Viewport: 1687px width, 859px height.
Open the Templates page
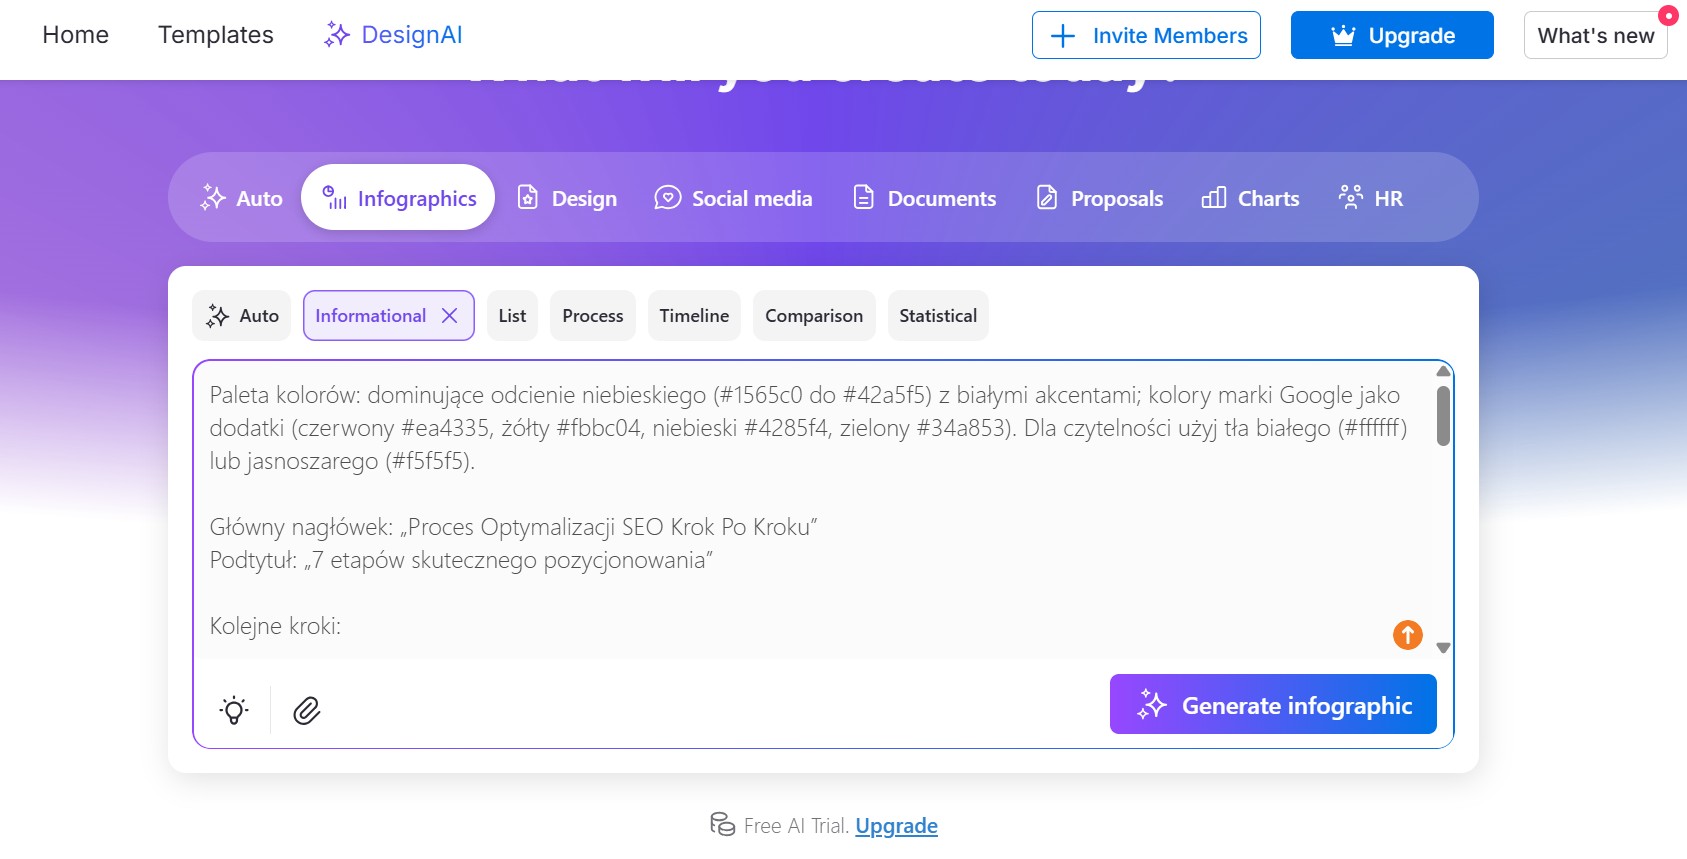coord(215,35)
